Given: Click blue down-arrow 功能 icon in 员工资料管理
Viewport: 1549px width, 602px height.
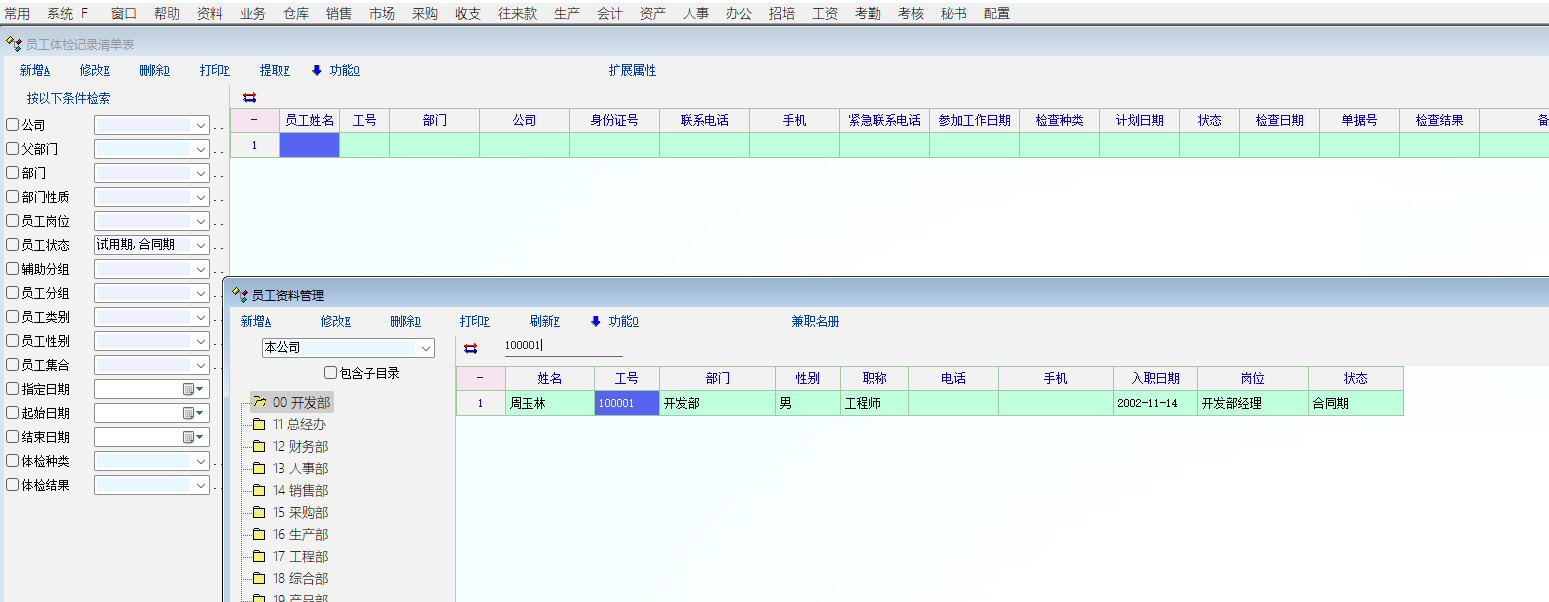Looking at the screenshot, I should [x=596, y=322].
